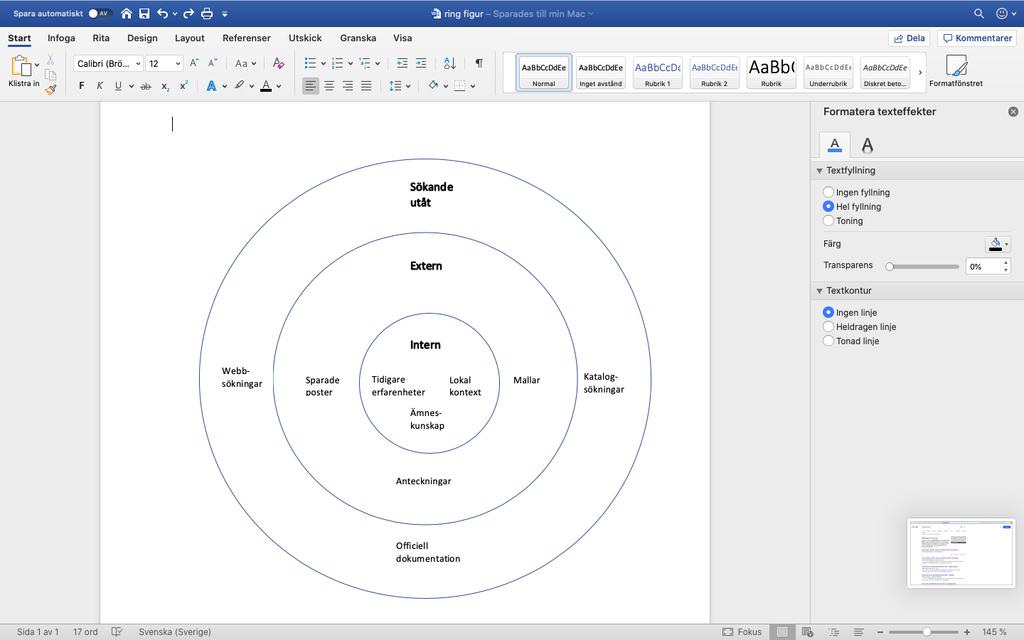Activate the format painter brush
The image size is (1024, 640).
click(50, 89)
